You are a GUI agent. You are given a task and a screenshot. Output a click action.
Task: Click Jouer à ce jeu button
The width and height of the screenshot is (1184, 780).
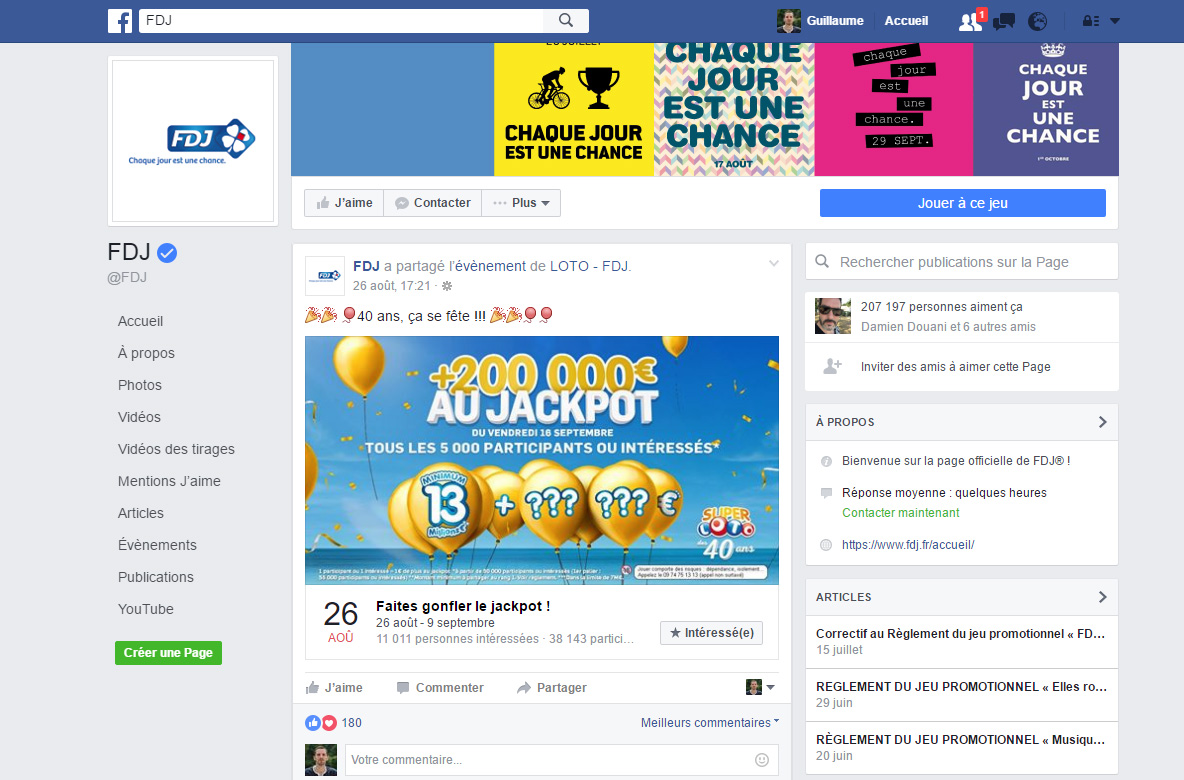click(x=963, y=203)
